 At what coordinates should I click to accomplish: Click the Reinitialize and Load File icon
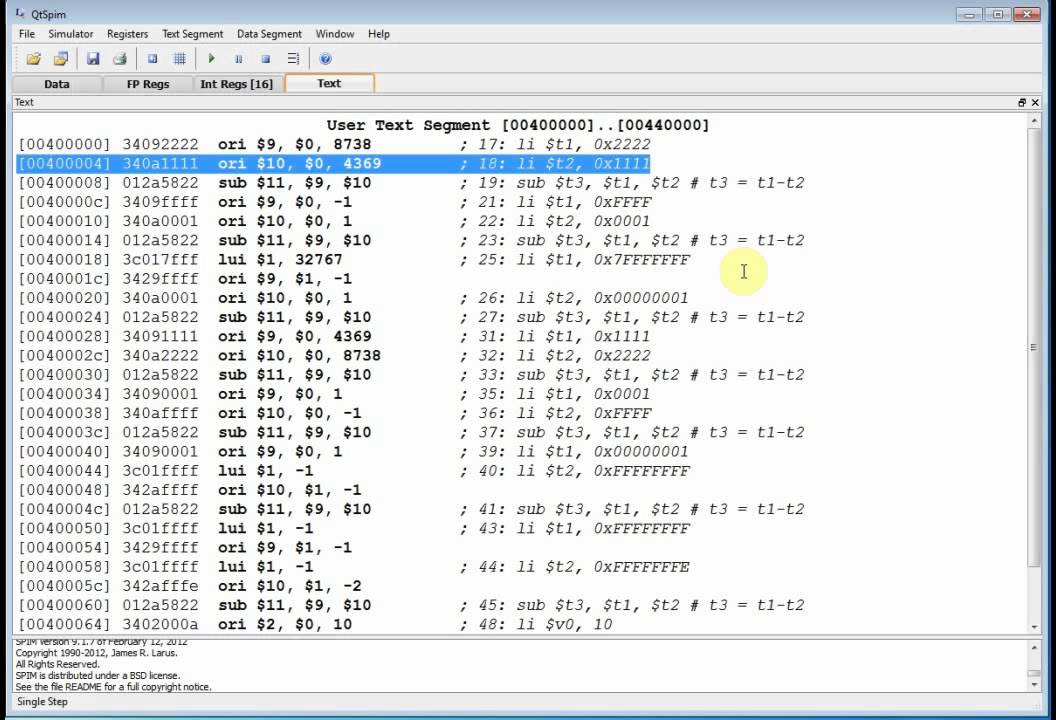61,59
